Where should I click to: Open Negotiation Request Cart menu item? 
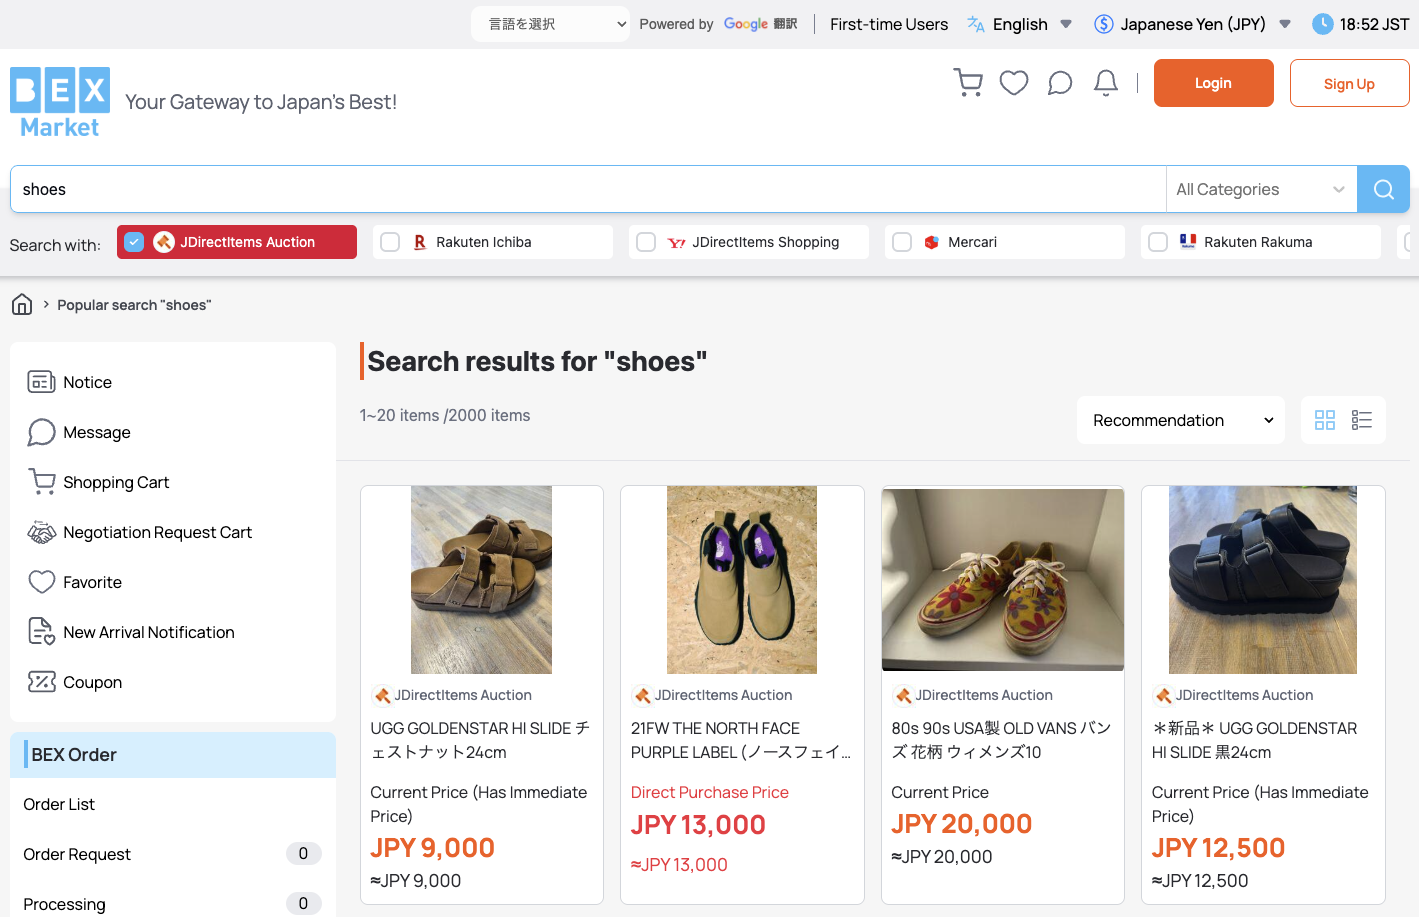click(157, 532)
